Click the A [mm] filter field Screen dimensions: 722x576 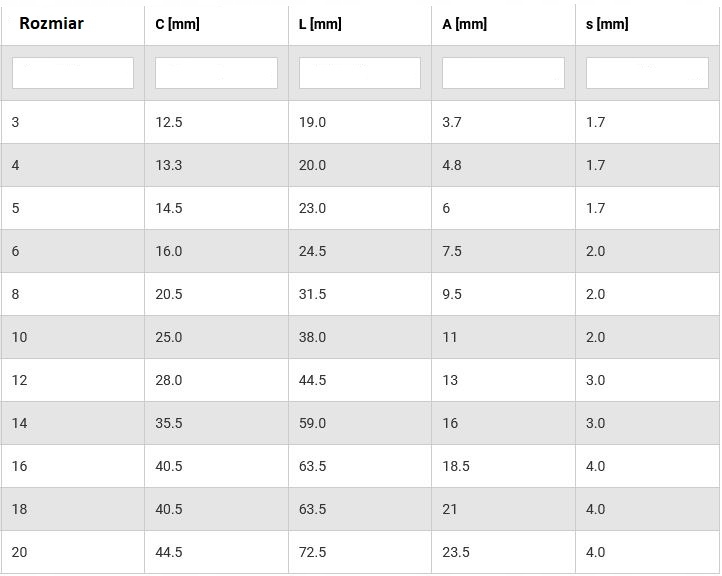click(503, 73)
